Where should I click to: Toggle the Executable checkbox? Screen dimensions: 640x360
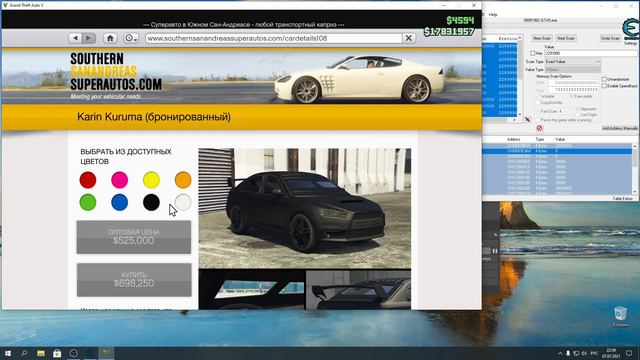[572, 96]
